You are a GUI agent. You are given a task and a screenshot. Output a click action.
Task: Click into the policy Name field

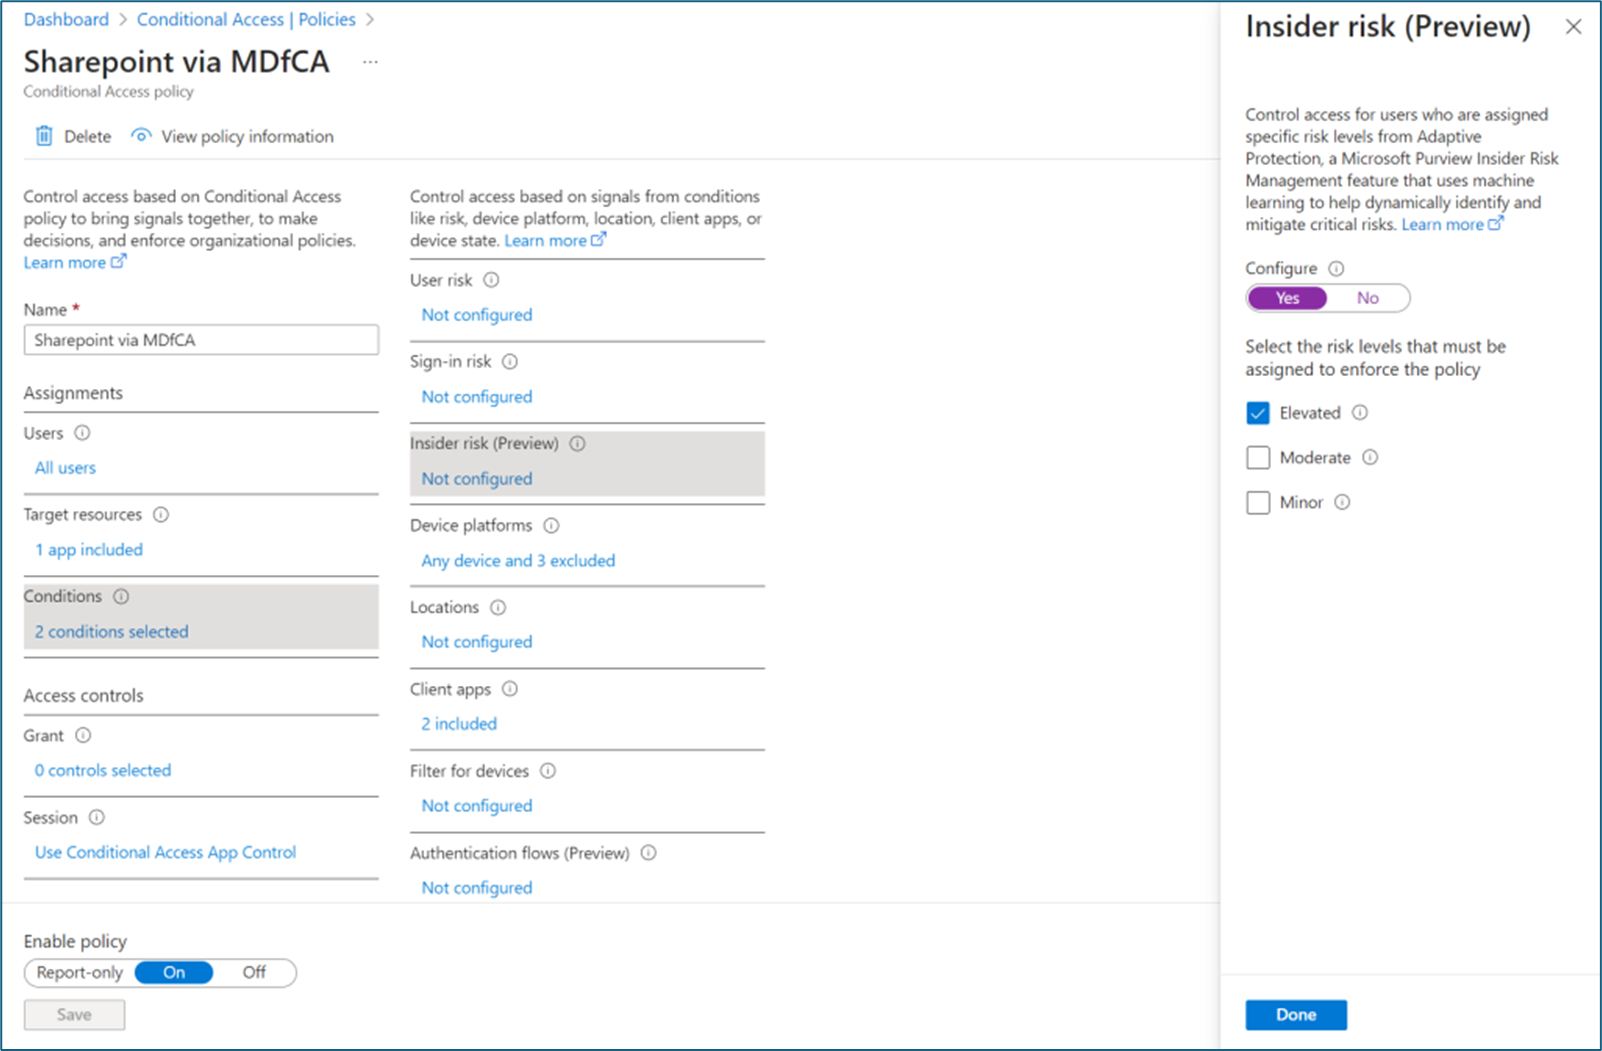click(x=201, y=340)
